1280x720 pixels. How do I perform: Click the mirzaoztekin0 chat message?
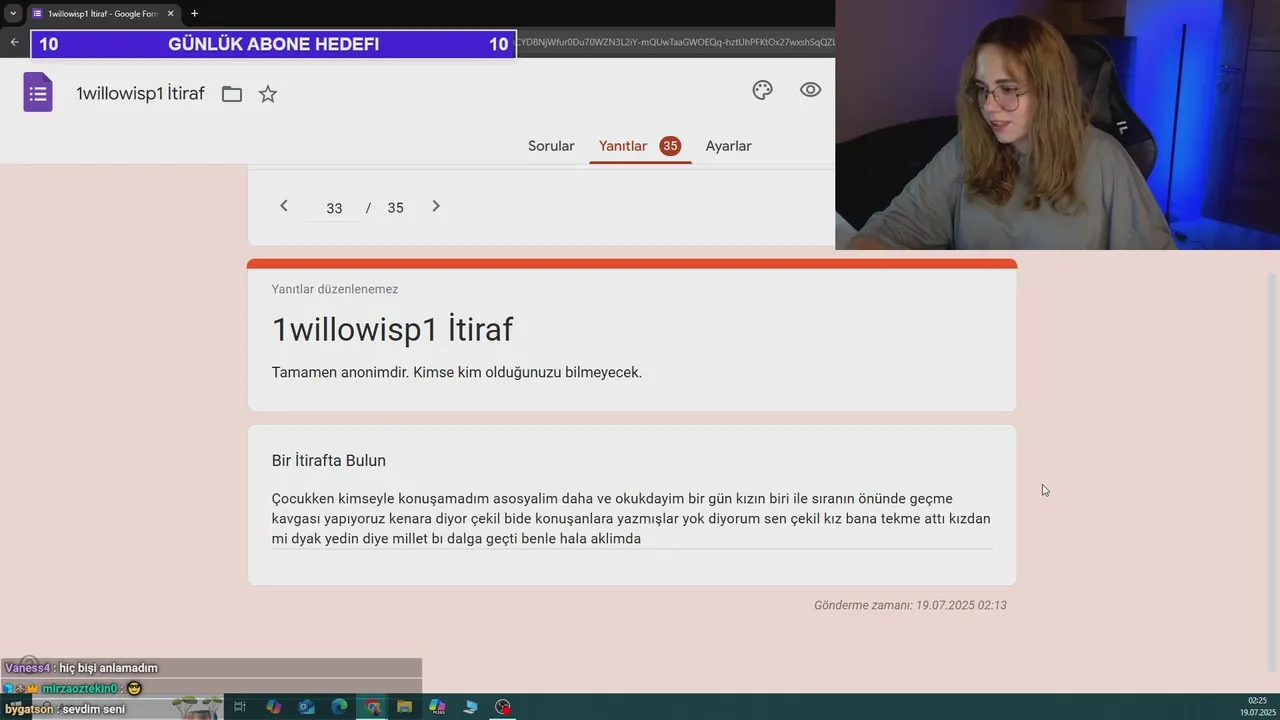[x=72, y=688]
